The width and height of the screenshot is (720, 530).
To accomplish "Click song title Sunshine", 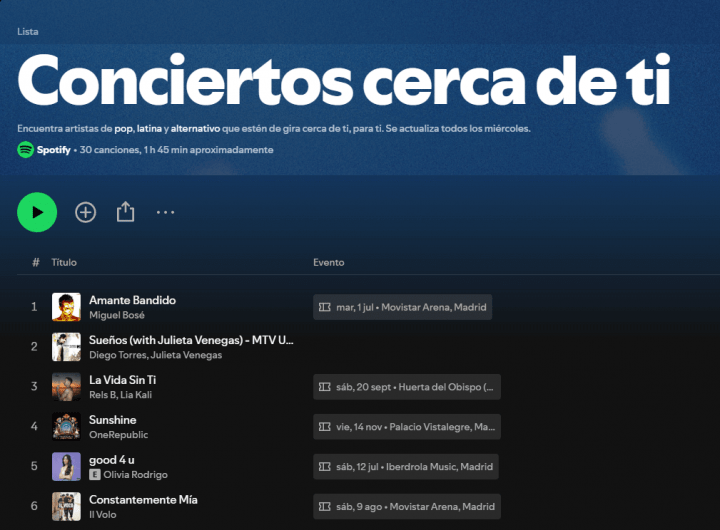I will (112, 420).
